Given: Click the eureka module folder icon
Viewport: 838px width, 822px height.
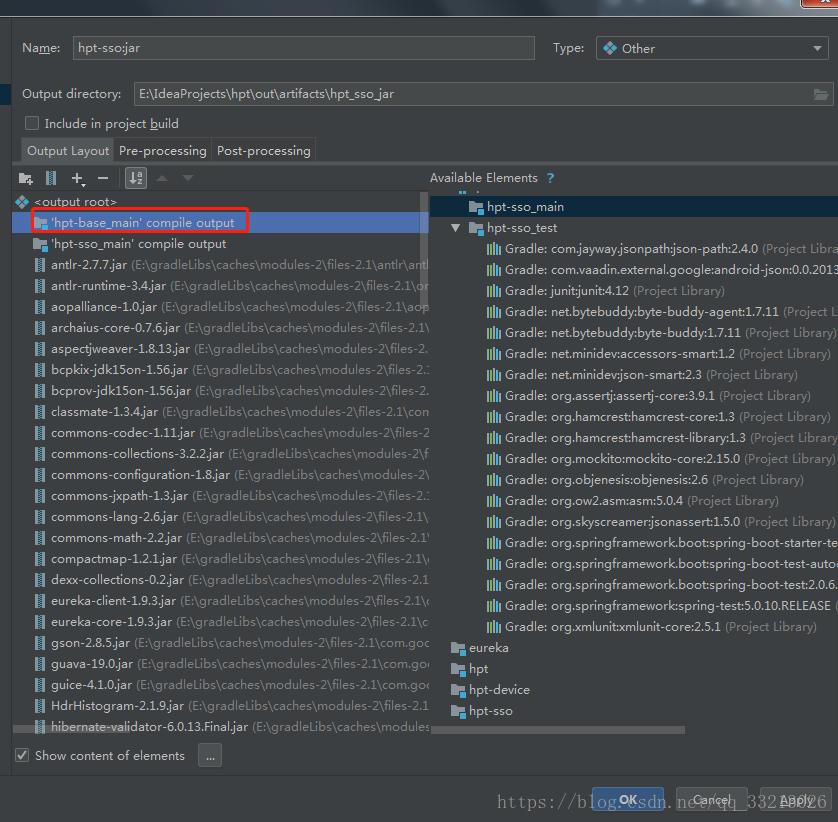Looking at the screenshot, I should click(x=458, y=648).
